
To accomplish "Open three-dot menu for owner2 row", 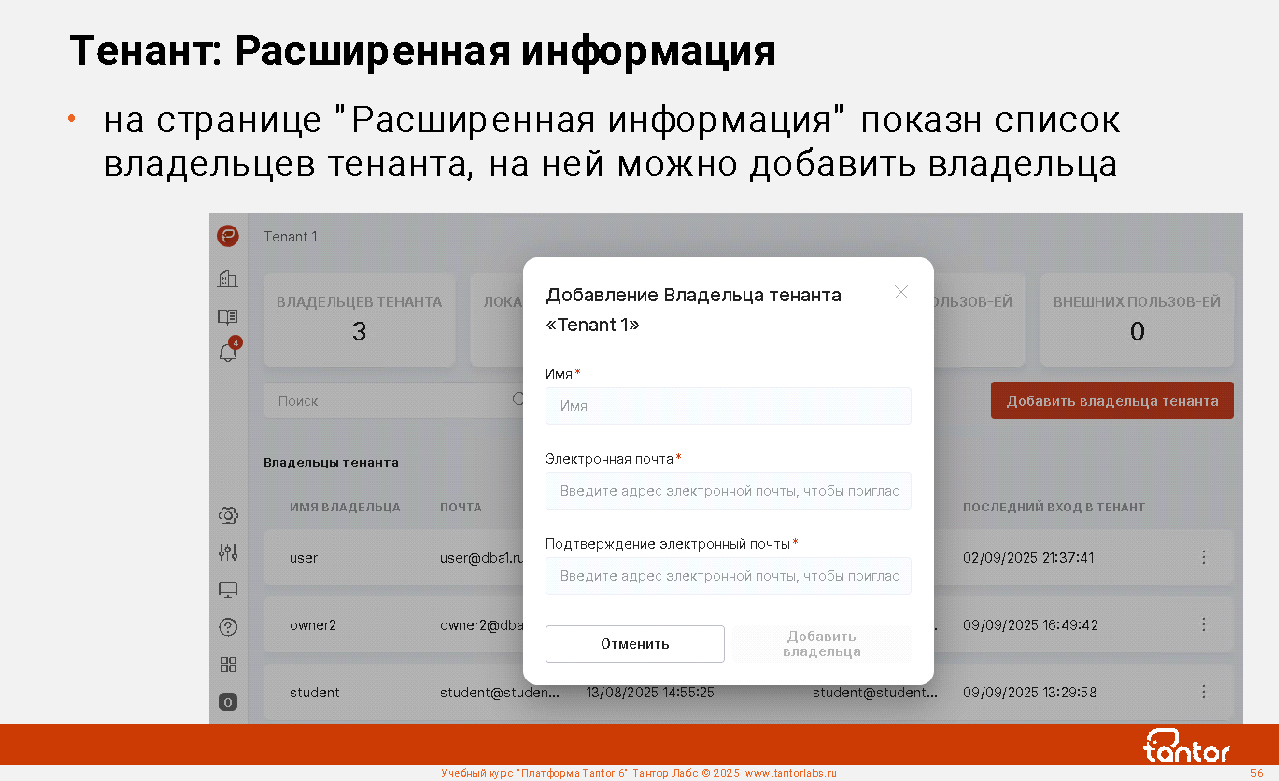I will tap(1203, 625).
